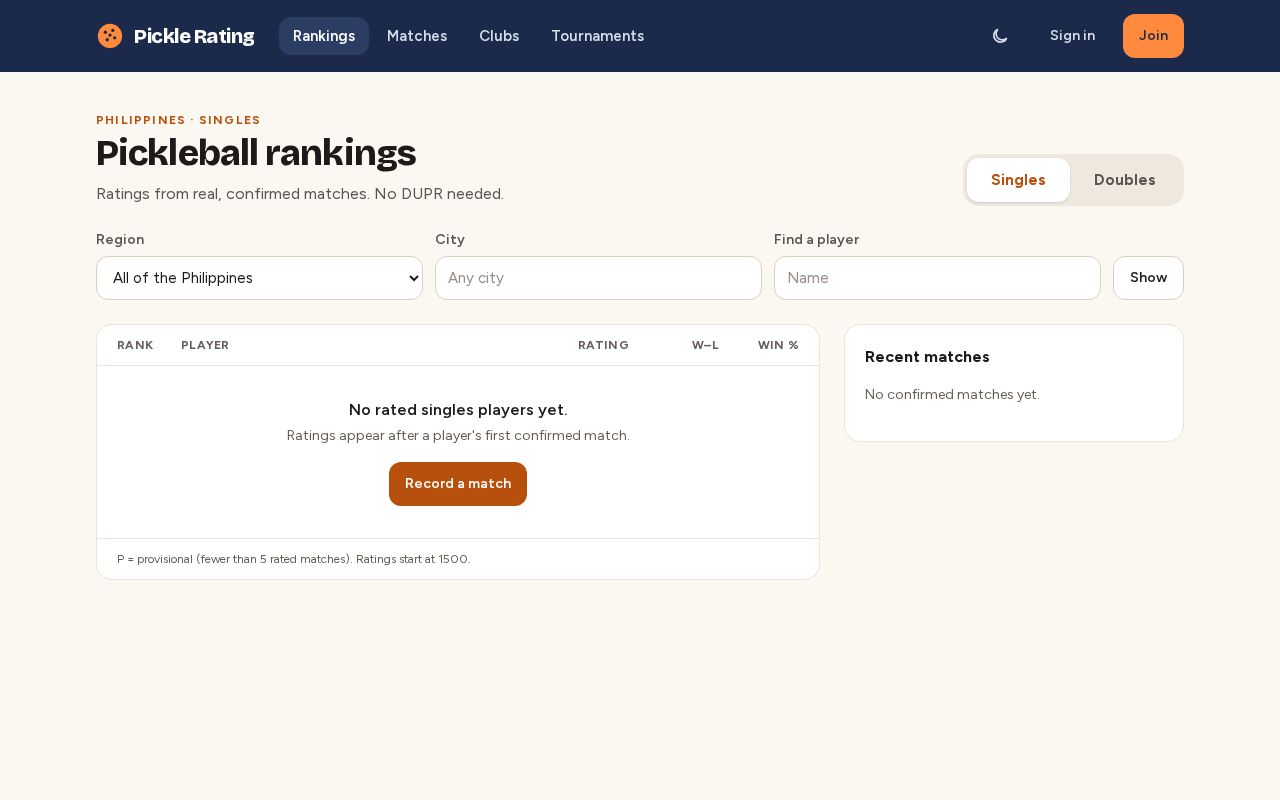Click the orange Join button
Screen dimensions: 1280x800
[x=1153, y=36]
